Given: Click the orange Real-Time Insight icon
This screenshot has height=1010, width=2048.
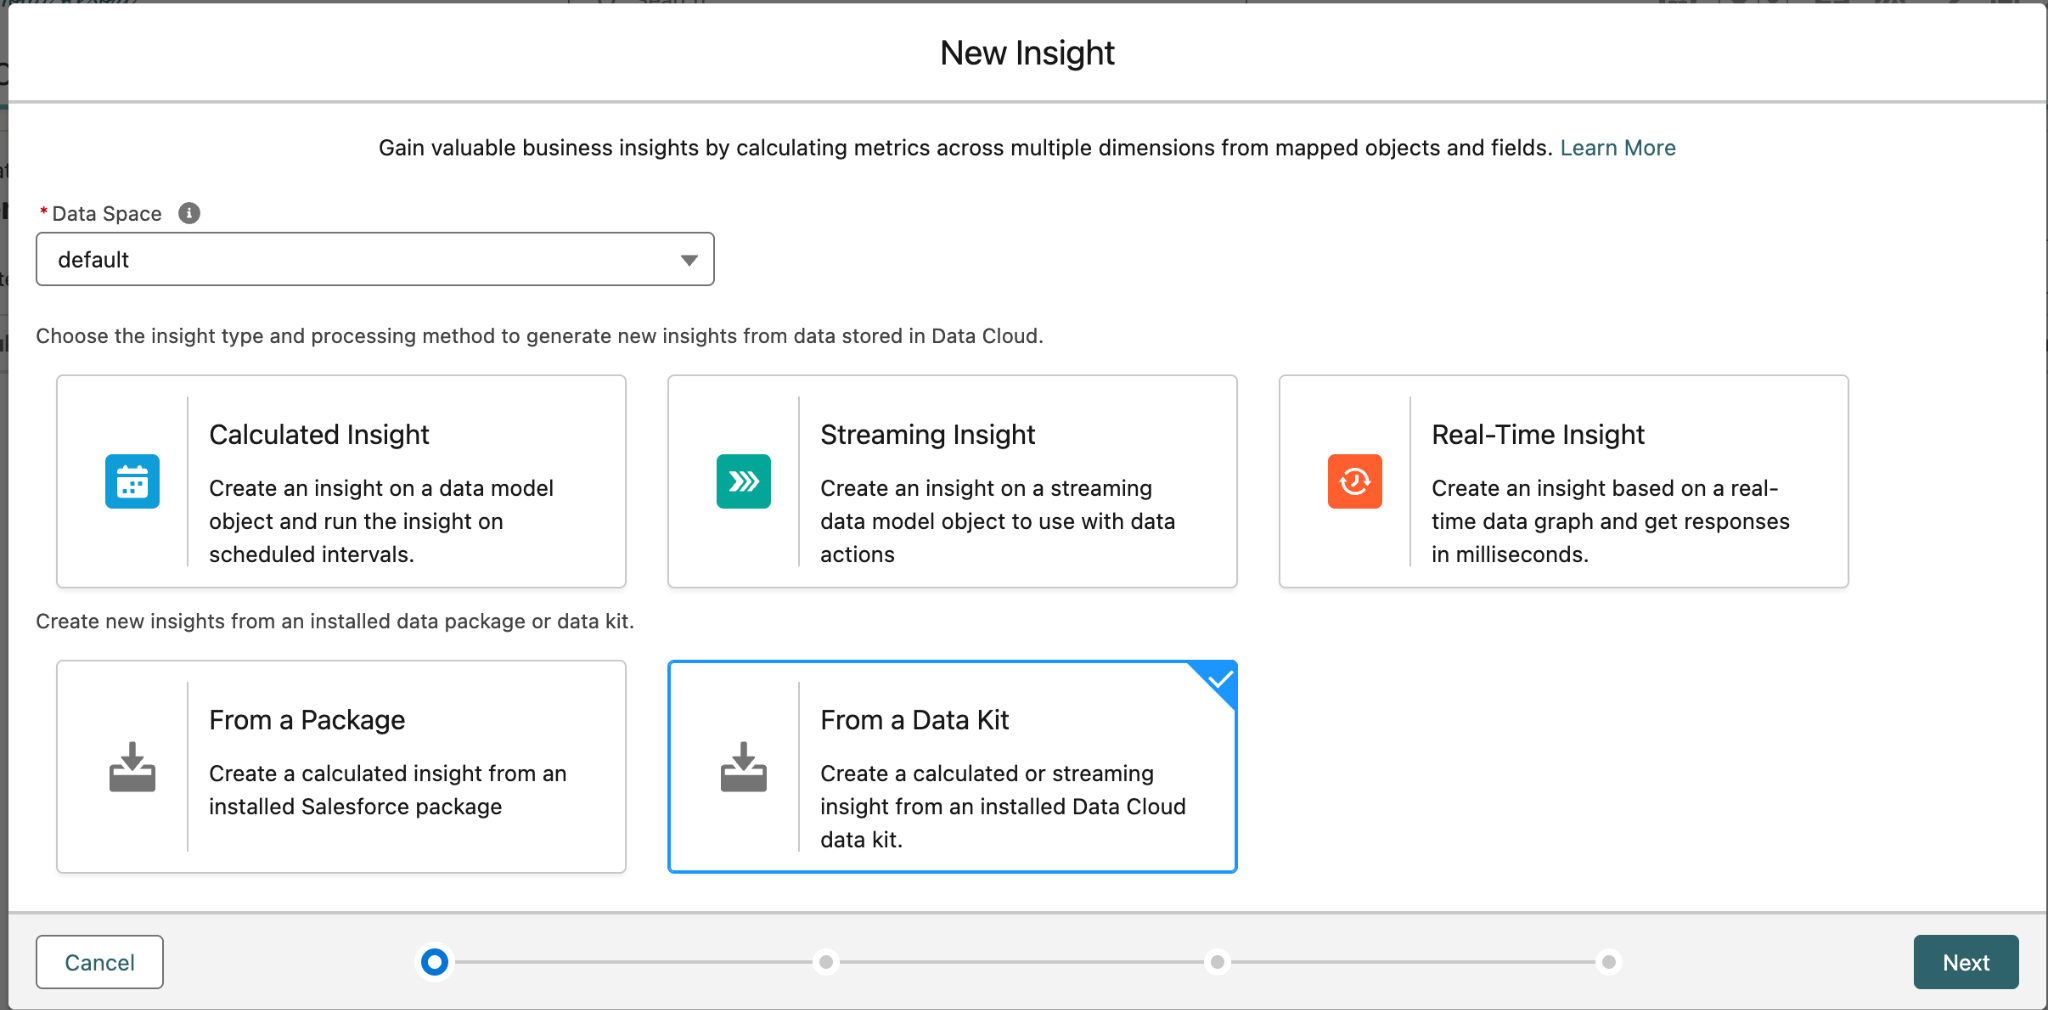Looking at the screenshot, I should click(x=1354, y=481).
